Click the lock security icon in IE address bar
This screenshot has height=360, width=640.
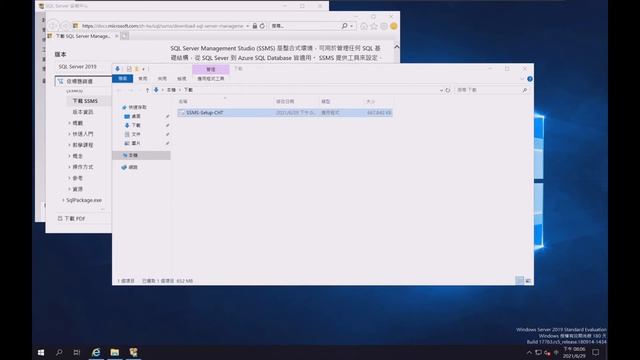pyautogui.click(x=255, y=26)
